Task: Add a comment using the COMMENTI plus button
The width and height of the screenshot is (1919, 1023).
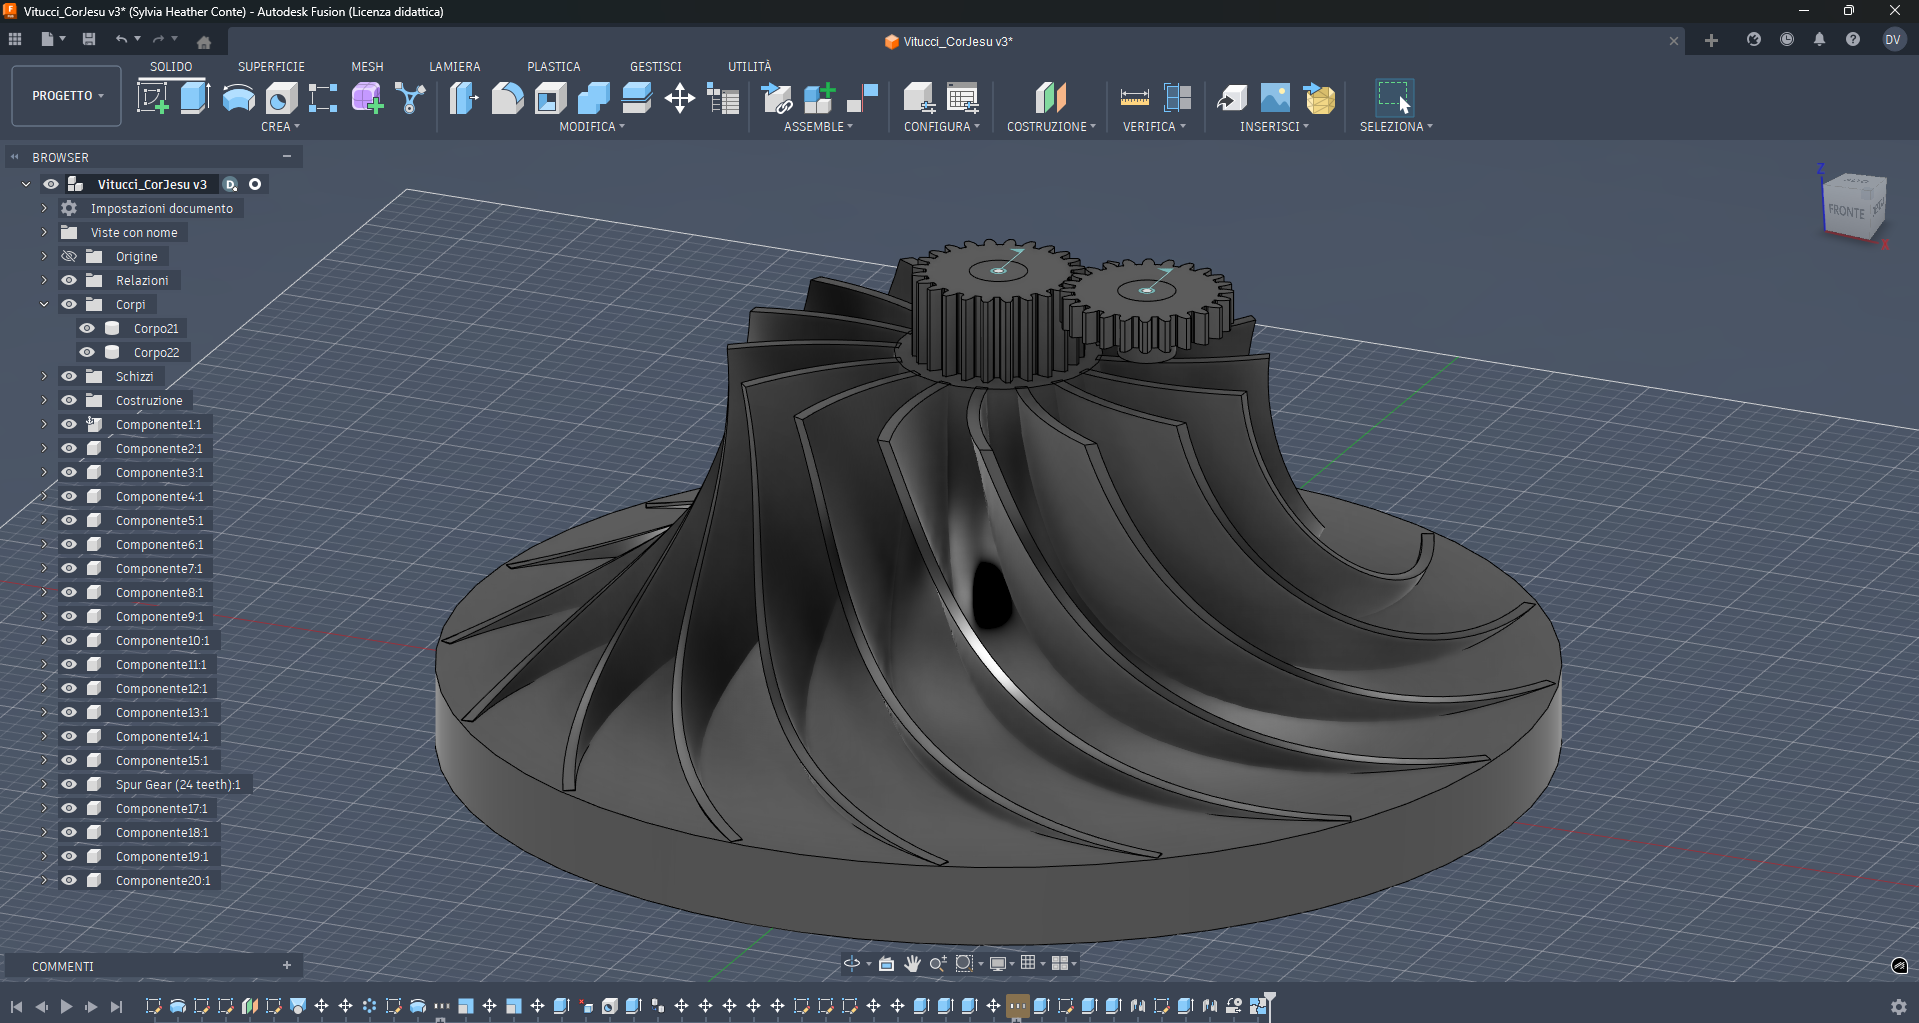Action: 287,965
